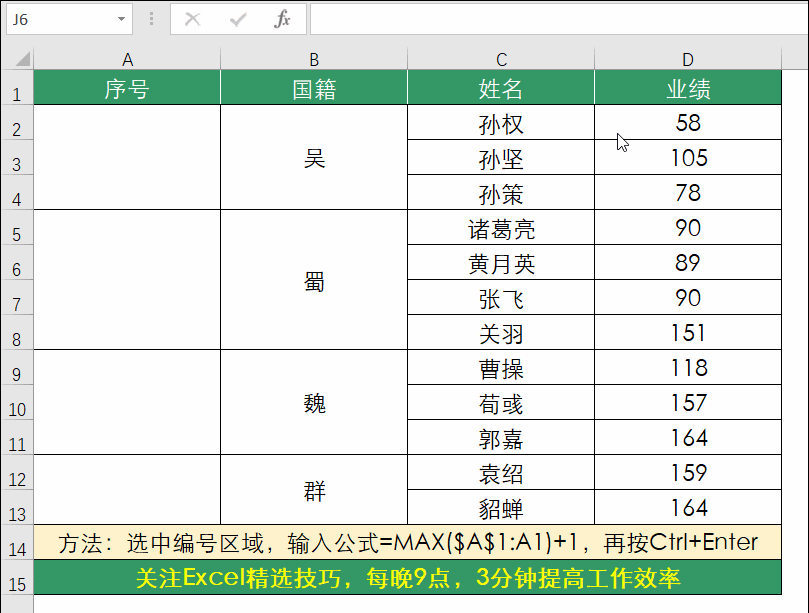Screen dimensions: 809x613
Task: Select empty merged 序号 cell beside 蜀
Action: pyautogui.click(x=127, y=280)
